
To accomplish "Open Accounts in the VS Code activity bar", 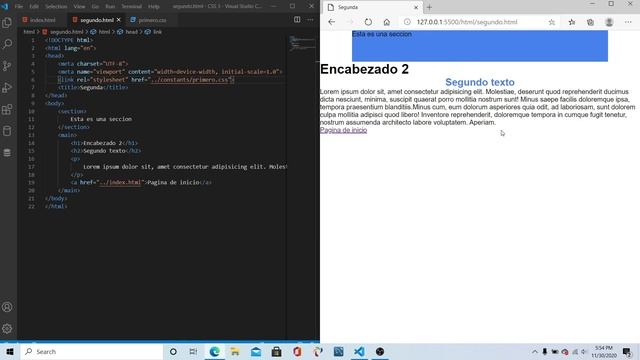I will pos(7,307).
